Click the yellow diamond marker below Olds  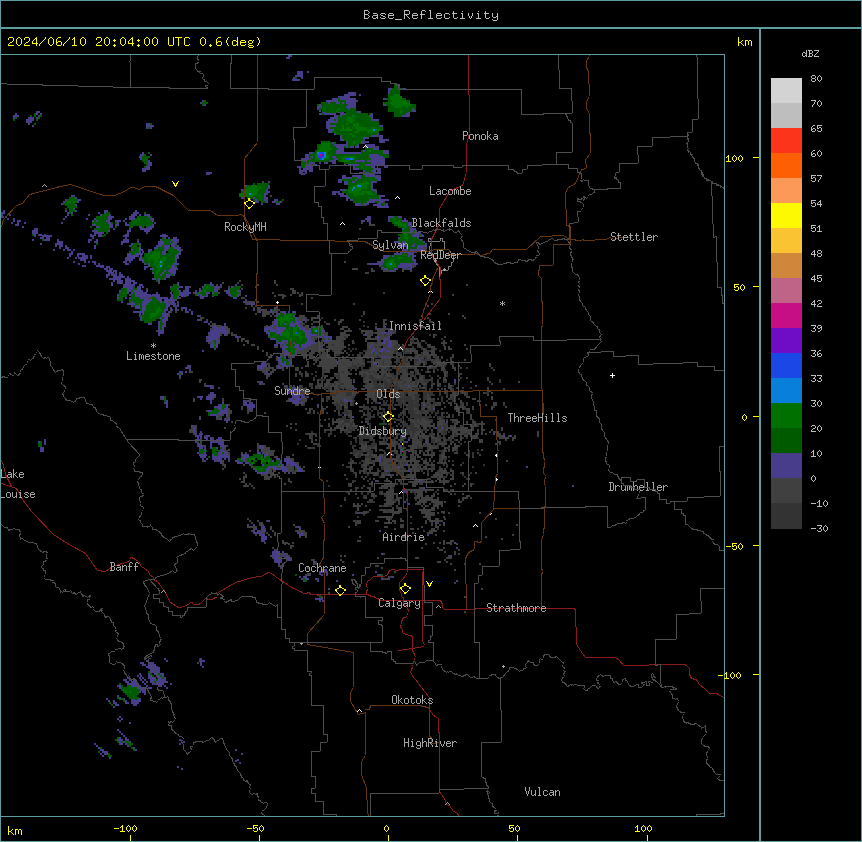pos(388,417)
